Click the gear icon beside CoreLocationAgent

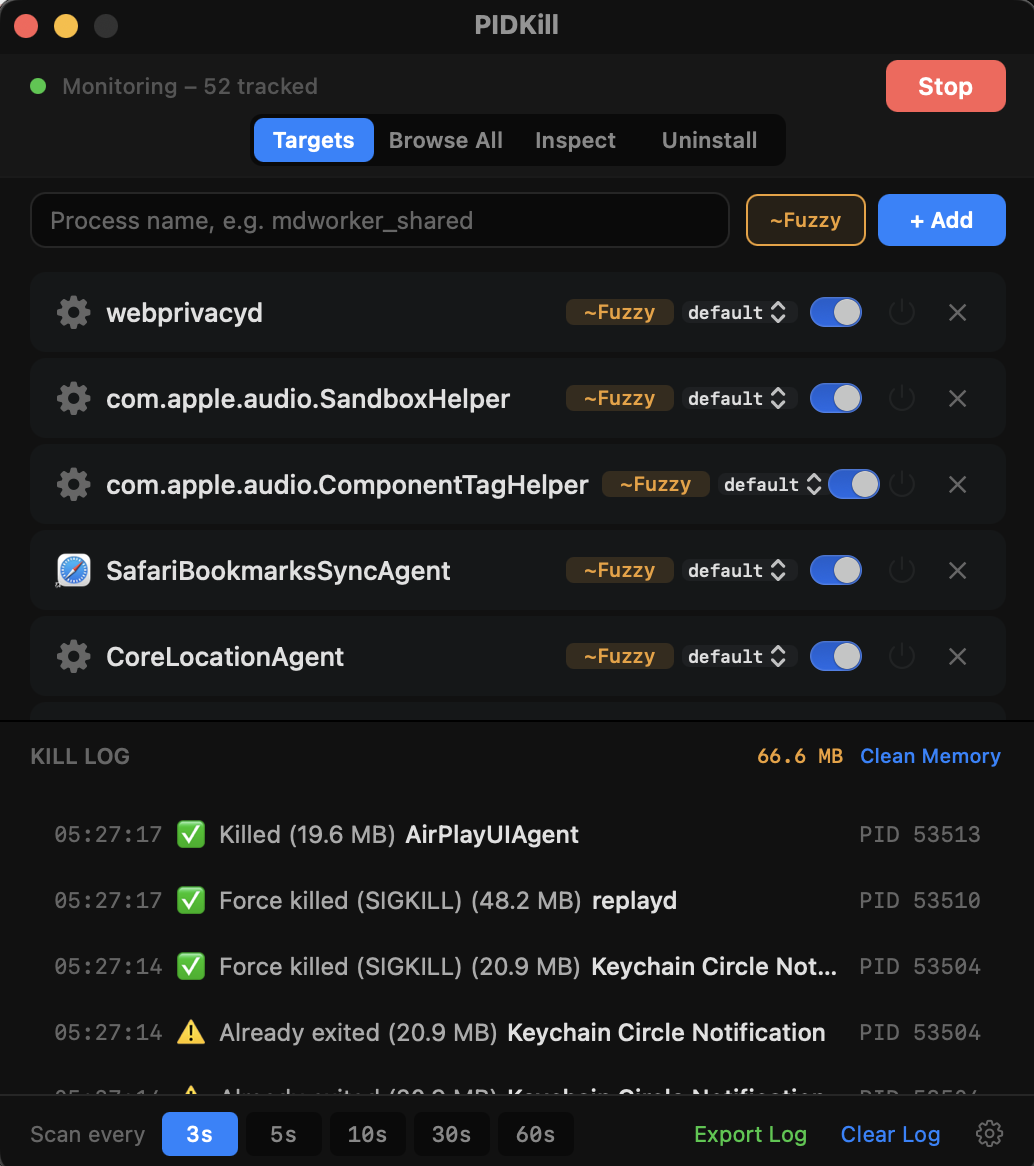74,657
